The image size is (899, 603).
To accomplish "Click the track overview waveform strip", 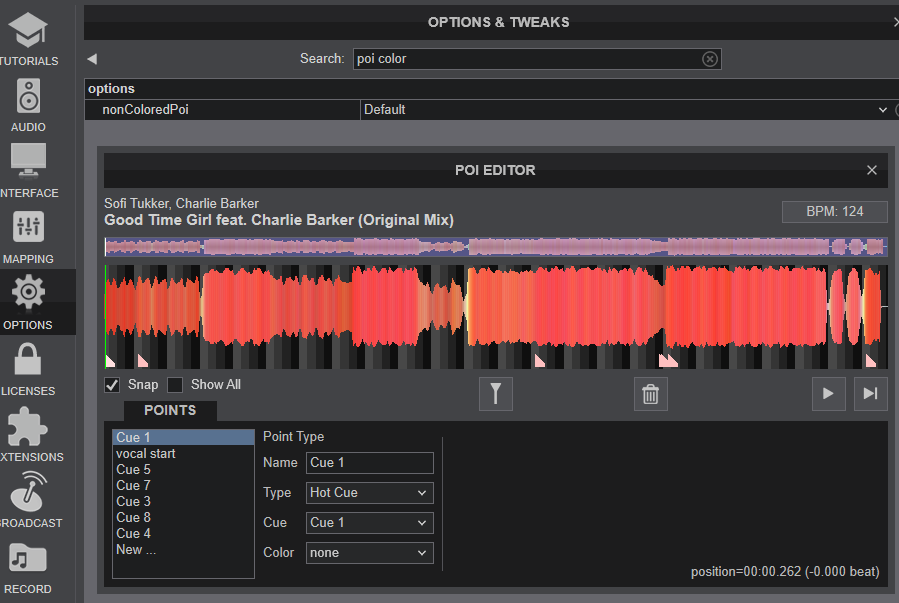I will 496,247.
